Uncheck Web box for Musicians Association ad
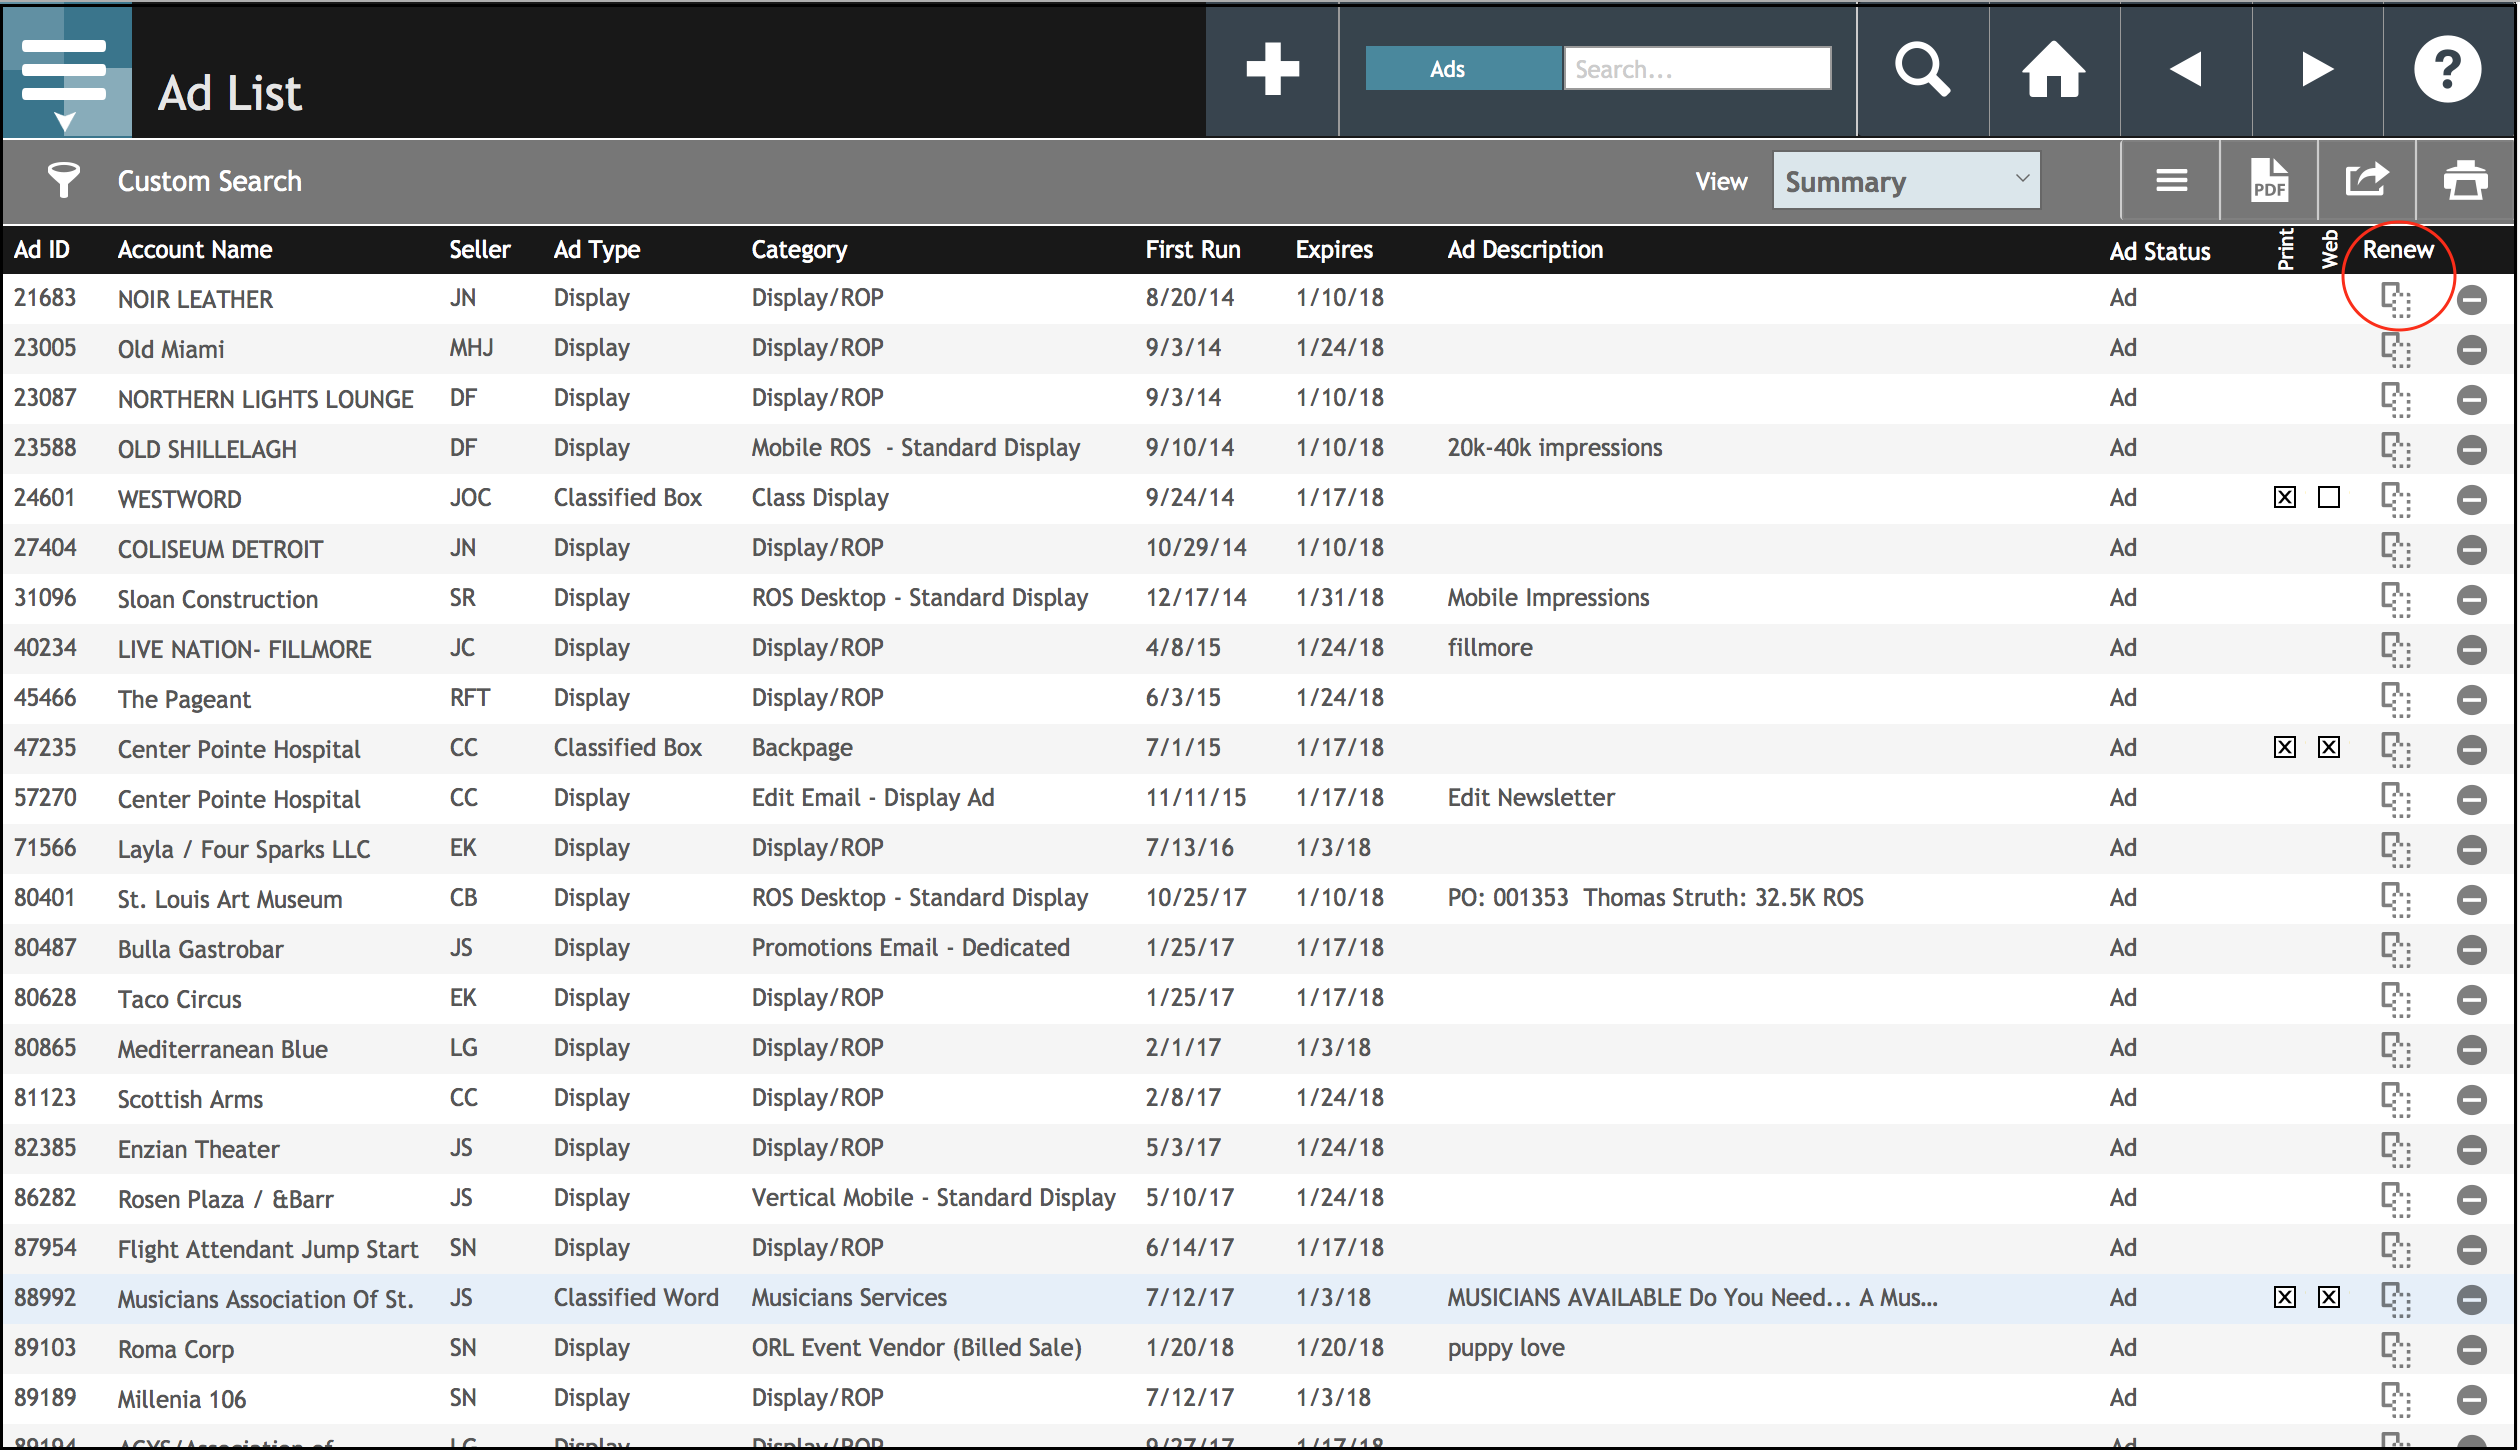The image size is (2520, 1450). click(2329, 1297)
